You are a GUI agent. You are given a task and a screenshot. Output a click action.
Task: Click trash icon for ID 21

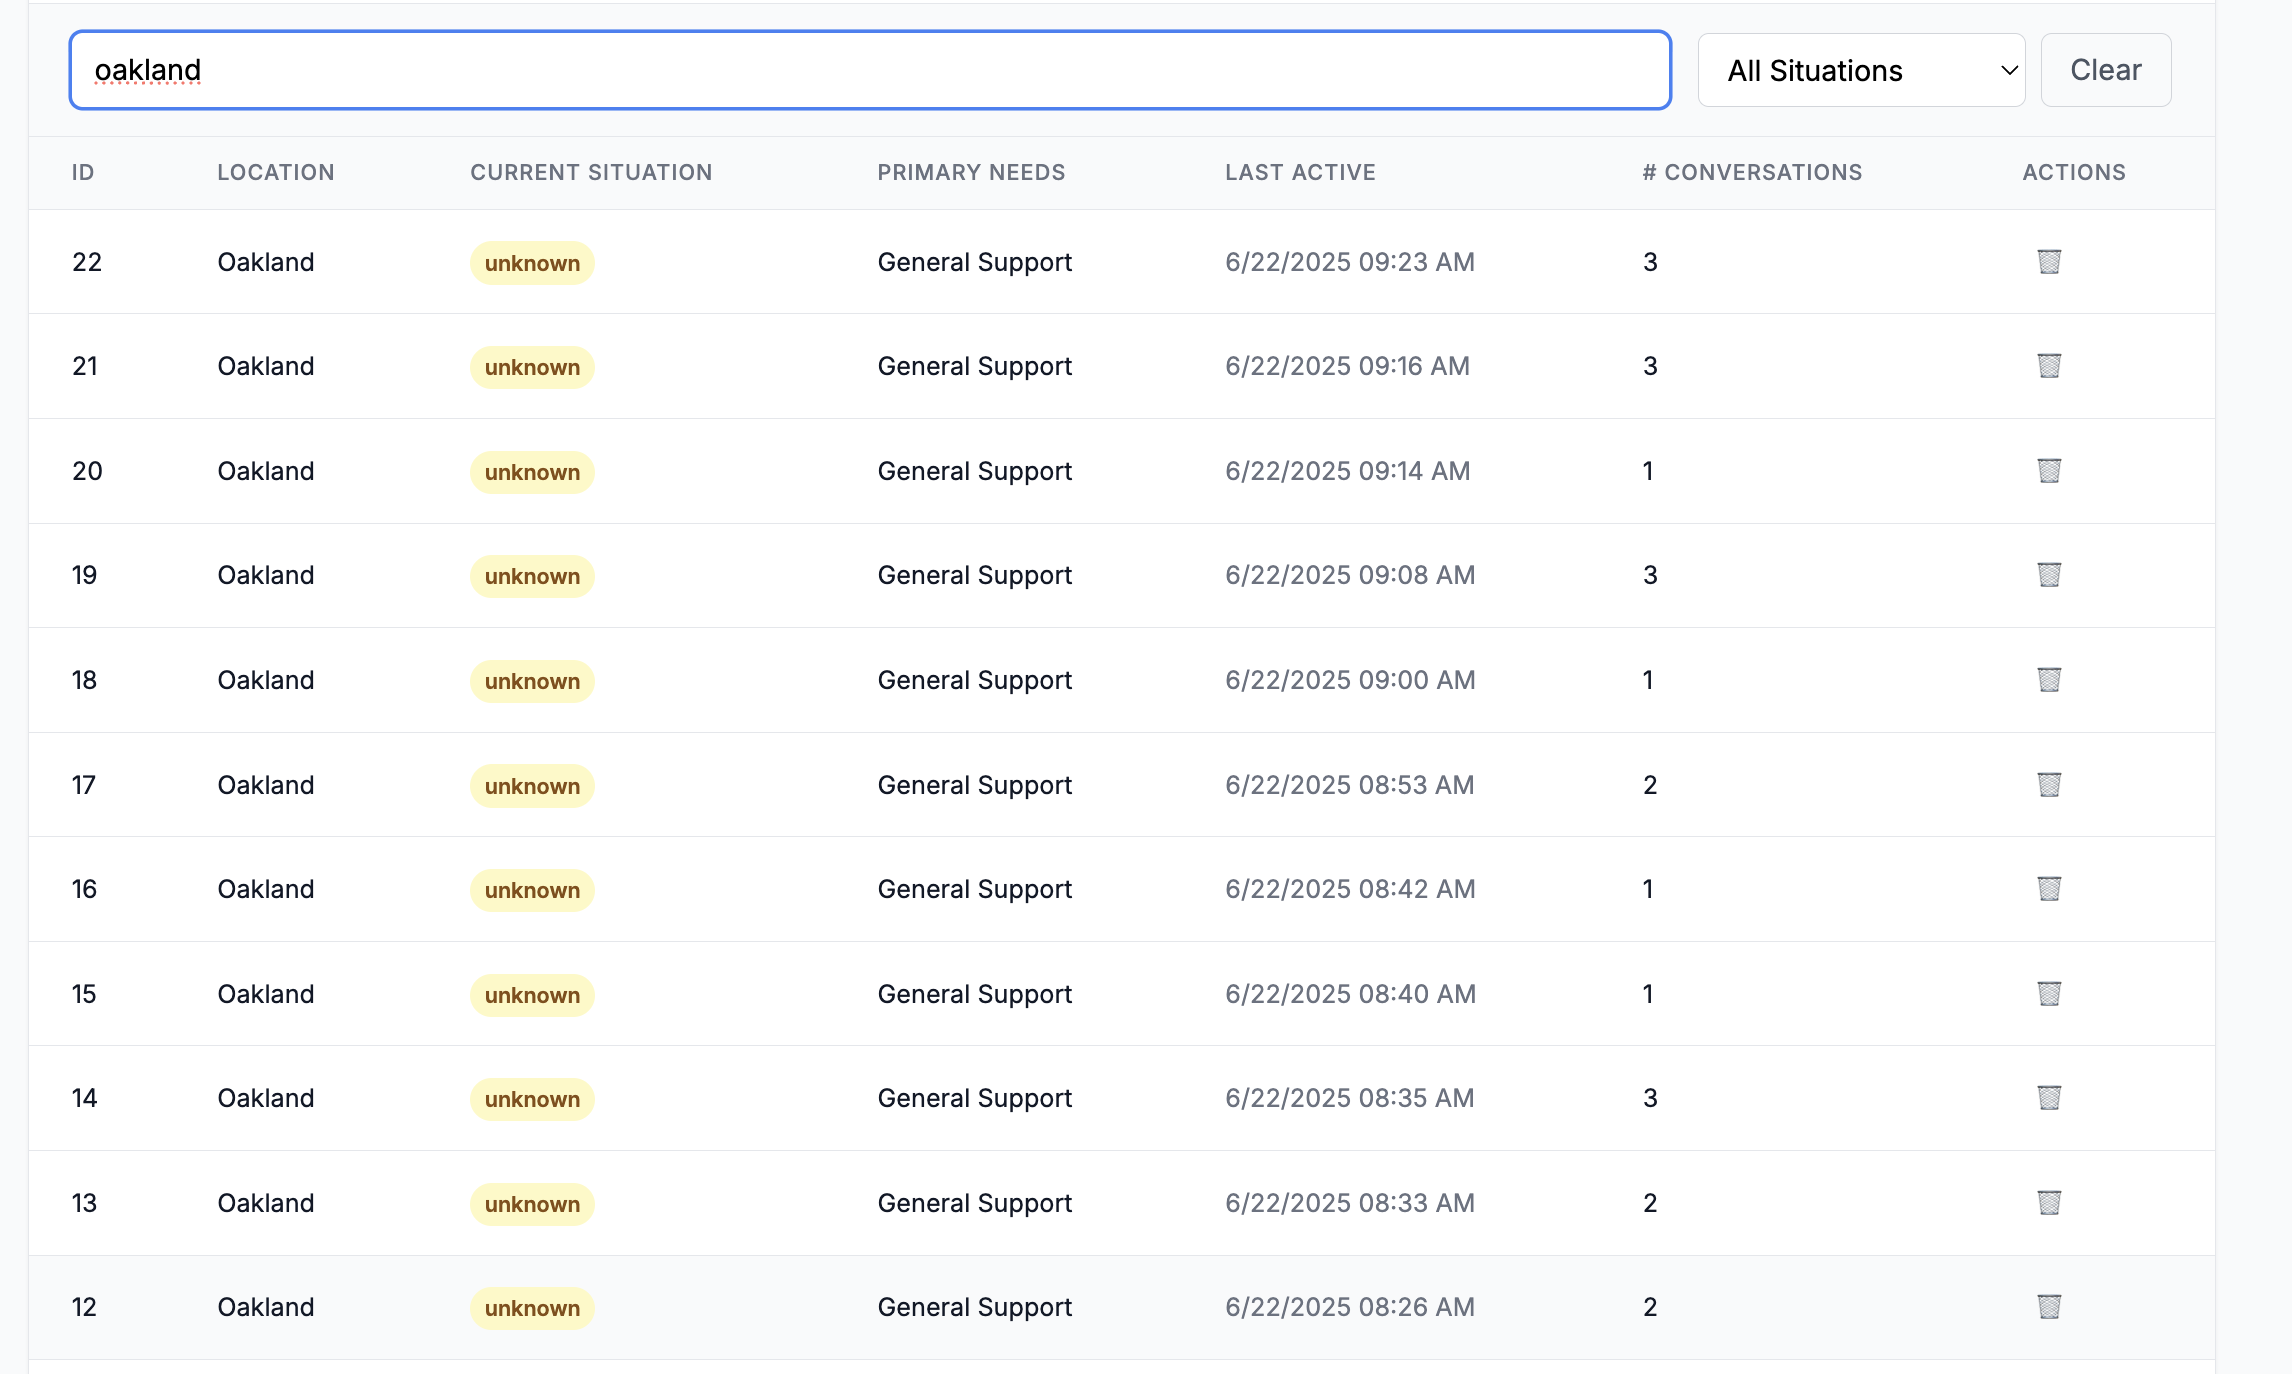(x=2049, y=366)
